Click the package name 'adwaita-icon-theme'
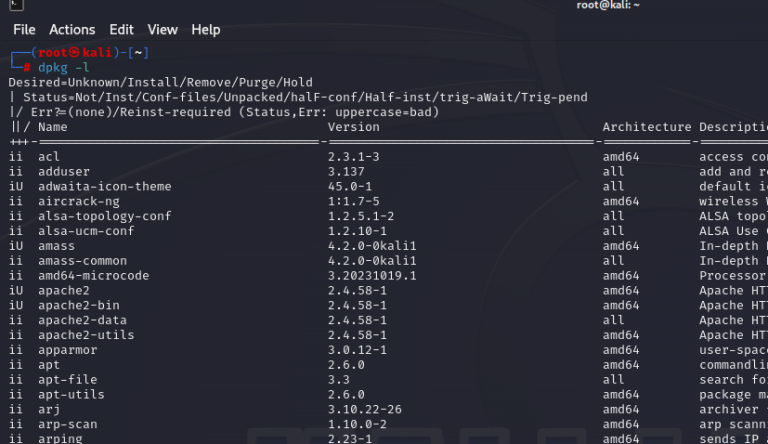 105,186
